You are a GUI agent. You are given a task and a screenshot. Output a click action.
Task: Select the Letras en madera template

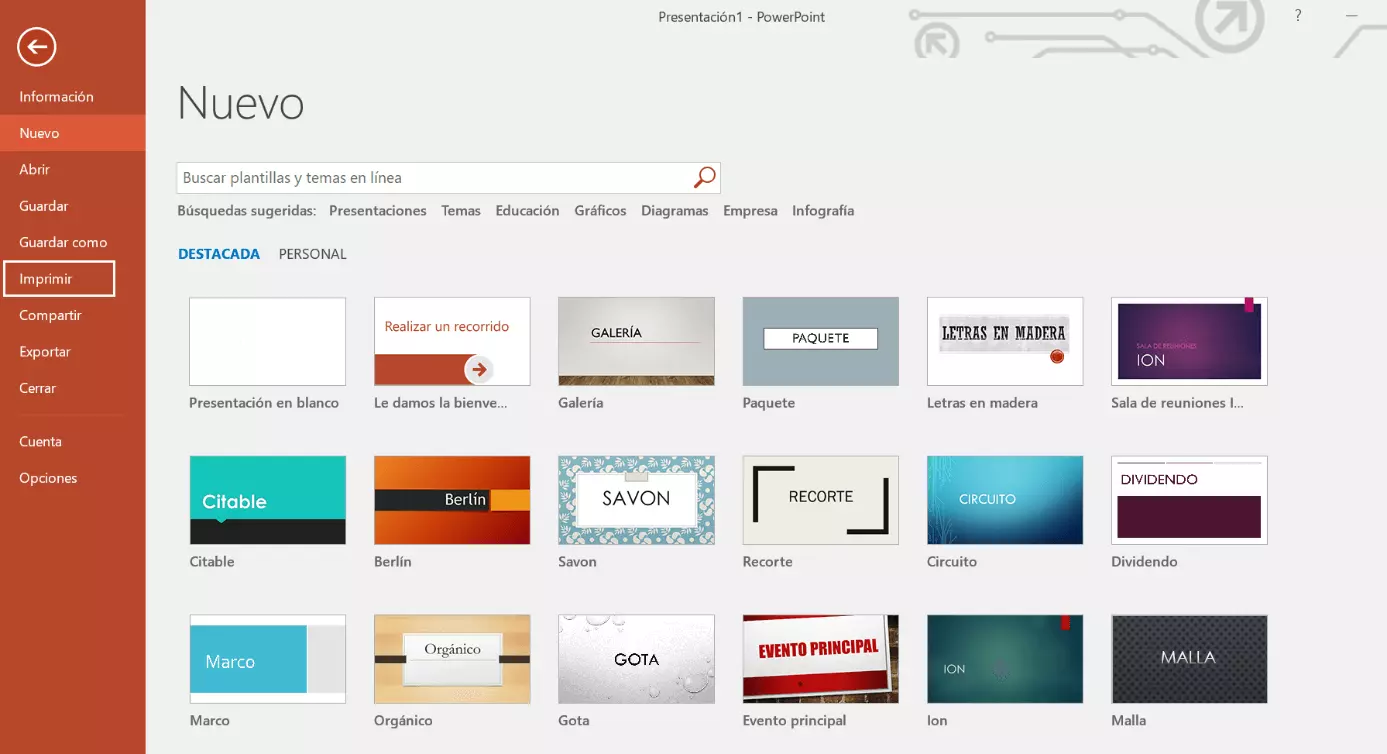click(x=1005, y=341)
